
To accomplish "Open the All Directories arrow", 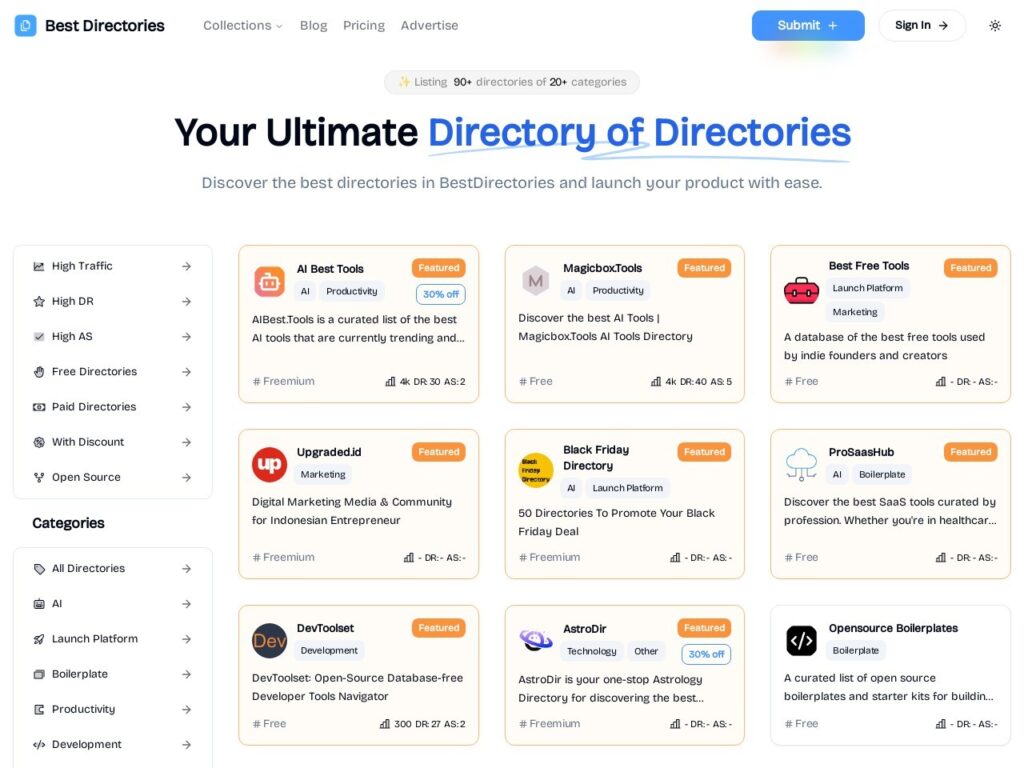I will point(187,569).
